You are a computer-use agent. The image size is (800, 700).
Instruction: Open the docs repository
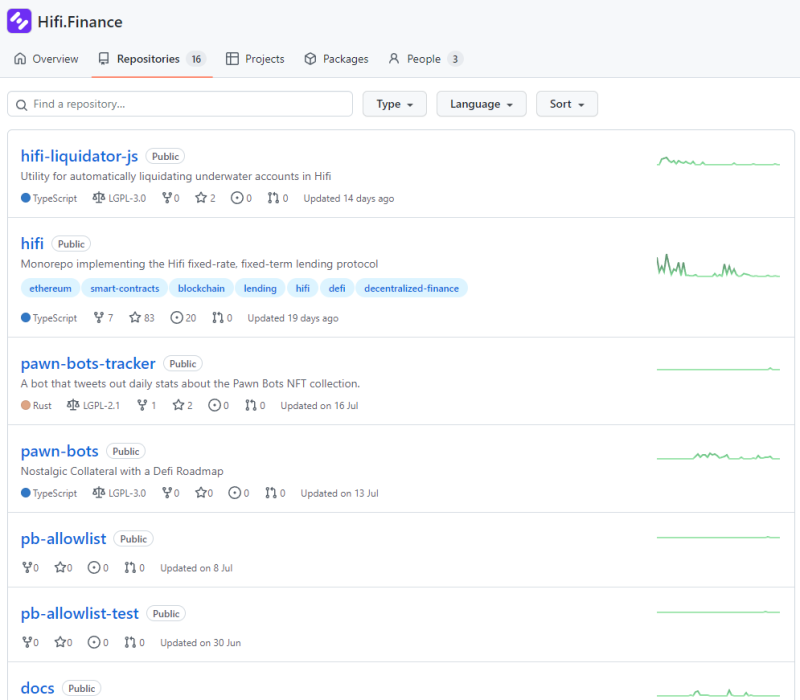[x=37, y=688]
